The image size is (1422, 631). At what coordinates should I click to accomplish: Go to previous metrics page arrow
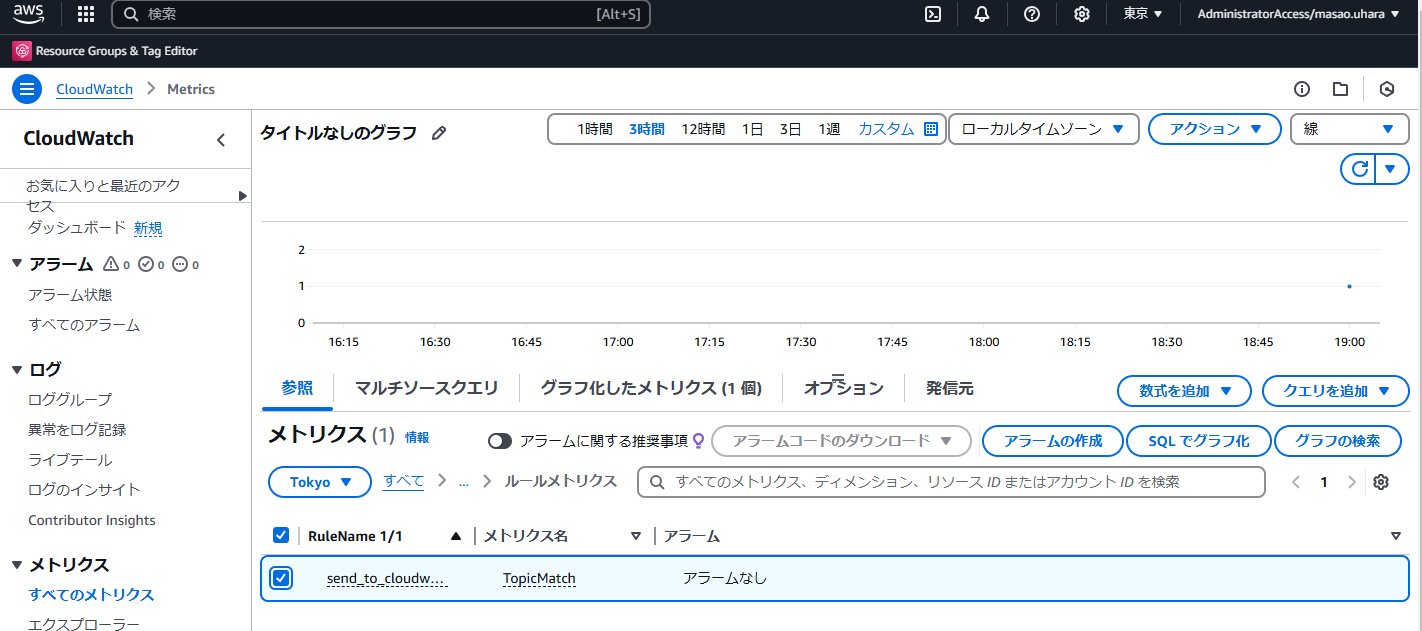point(1296,482)
